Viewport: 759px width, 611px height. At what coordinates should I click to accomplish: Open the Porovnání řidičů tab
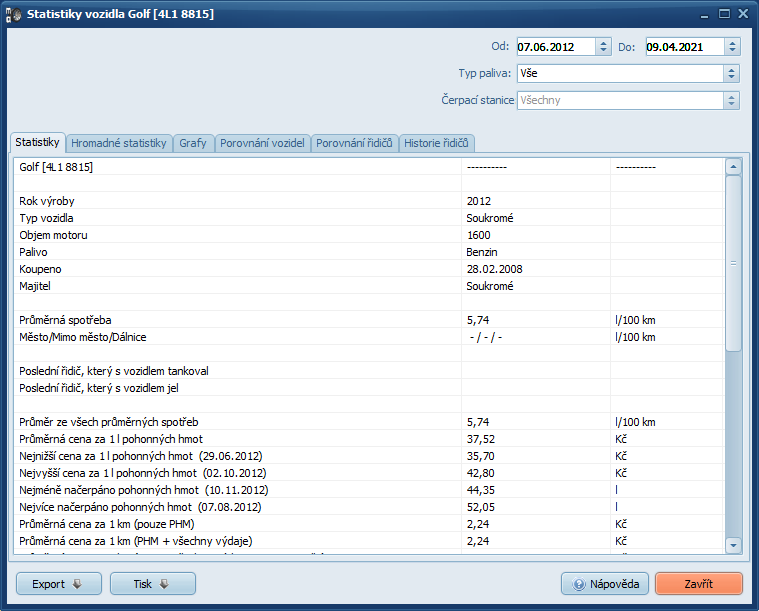coord(354,143)
